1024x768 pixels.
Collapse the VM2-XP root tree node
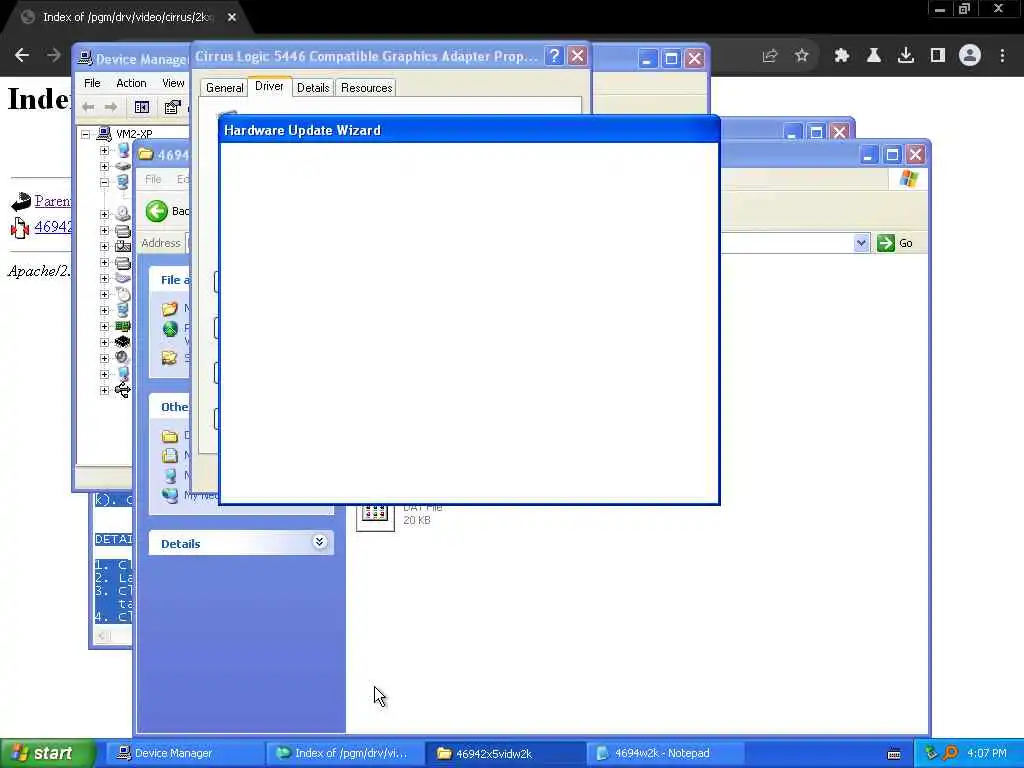click(x=86, y=135)
